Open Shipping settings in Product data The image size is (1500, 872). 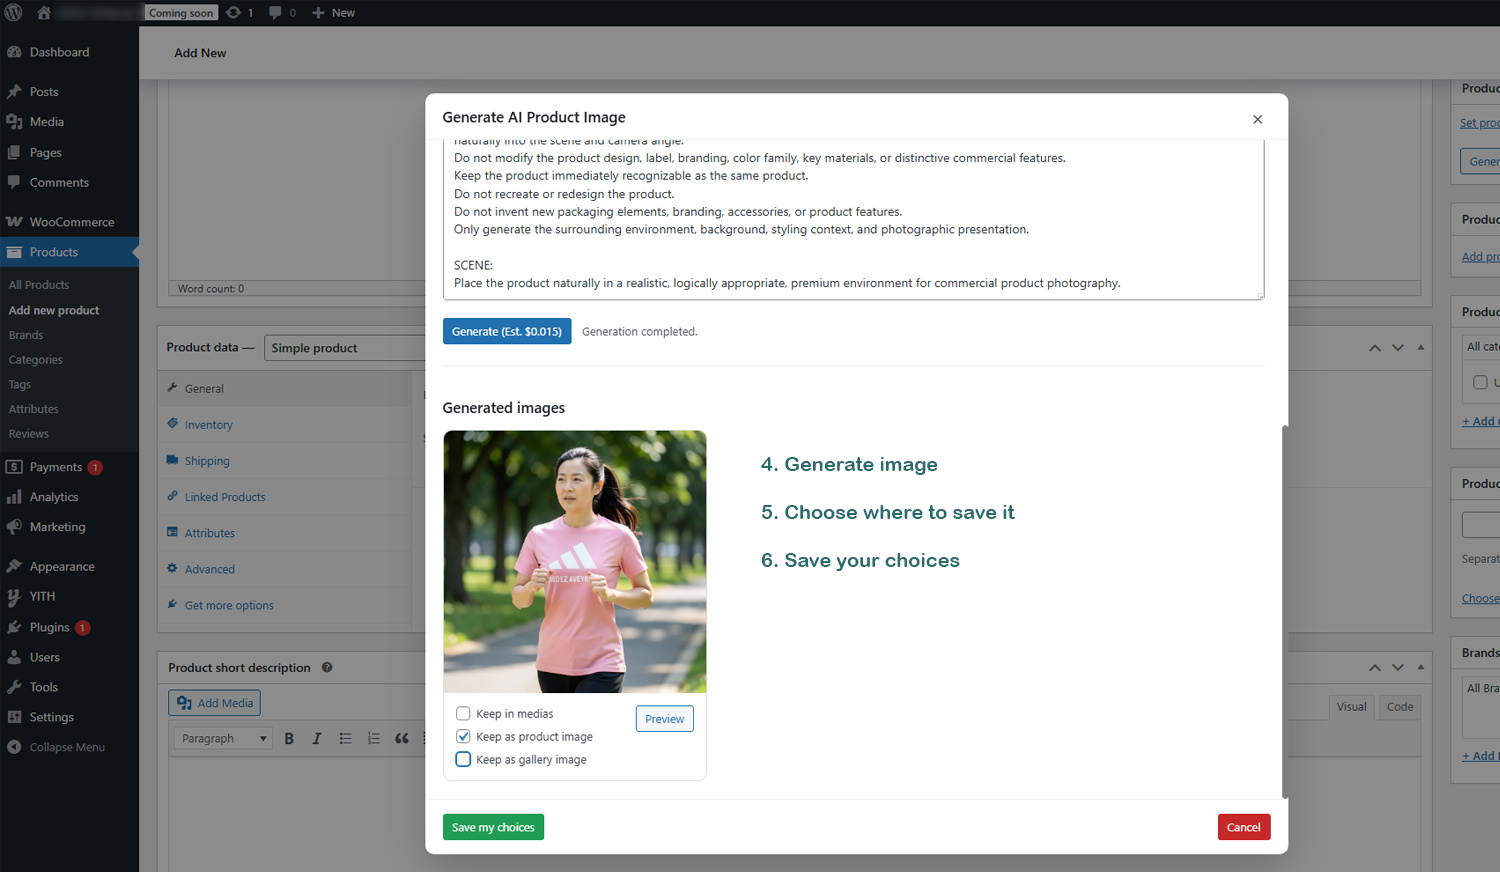click(207, 460)
